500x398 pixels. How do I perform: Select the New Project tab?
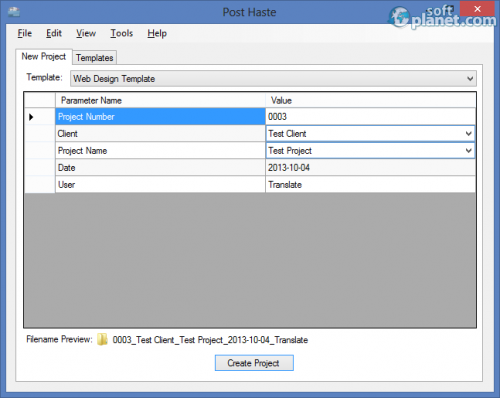tap(44, 57)
